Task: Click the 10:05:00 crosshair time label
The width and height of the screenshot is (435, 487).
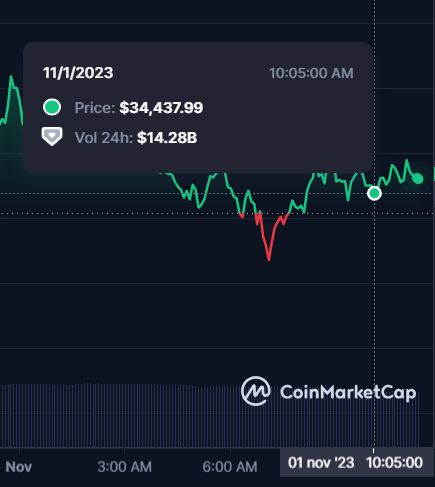Action: pos(394,463)
